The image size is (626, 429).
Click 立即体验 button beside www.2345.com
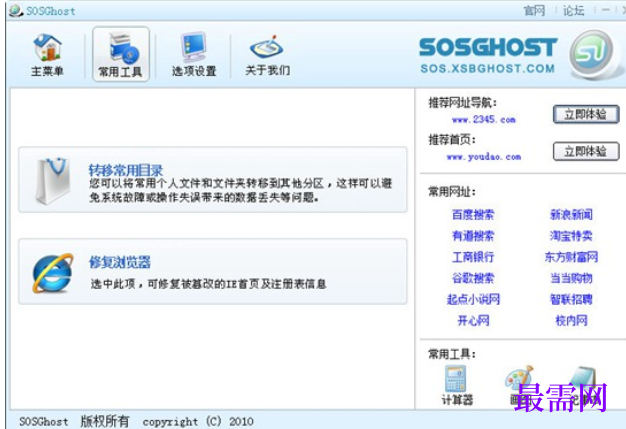coord(586,115)
